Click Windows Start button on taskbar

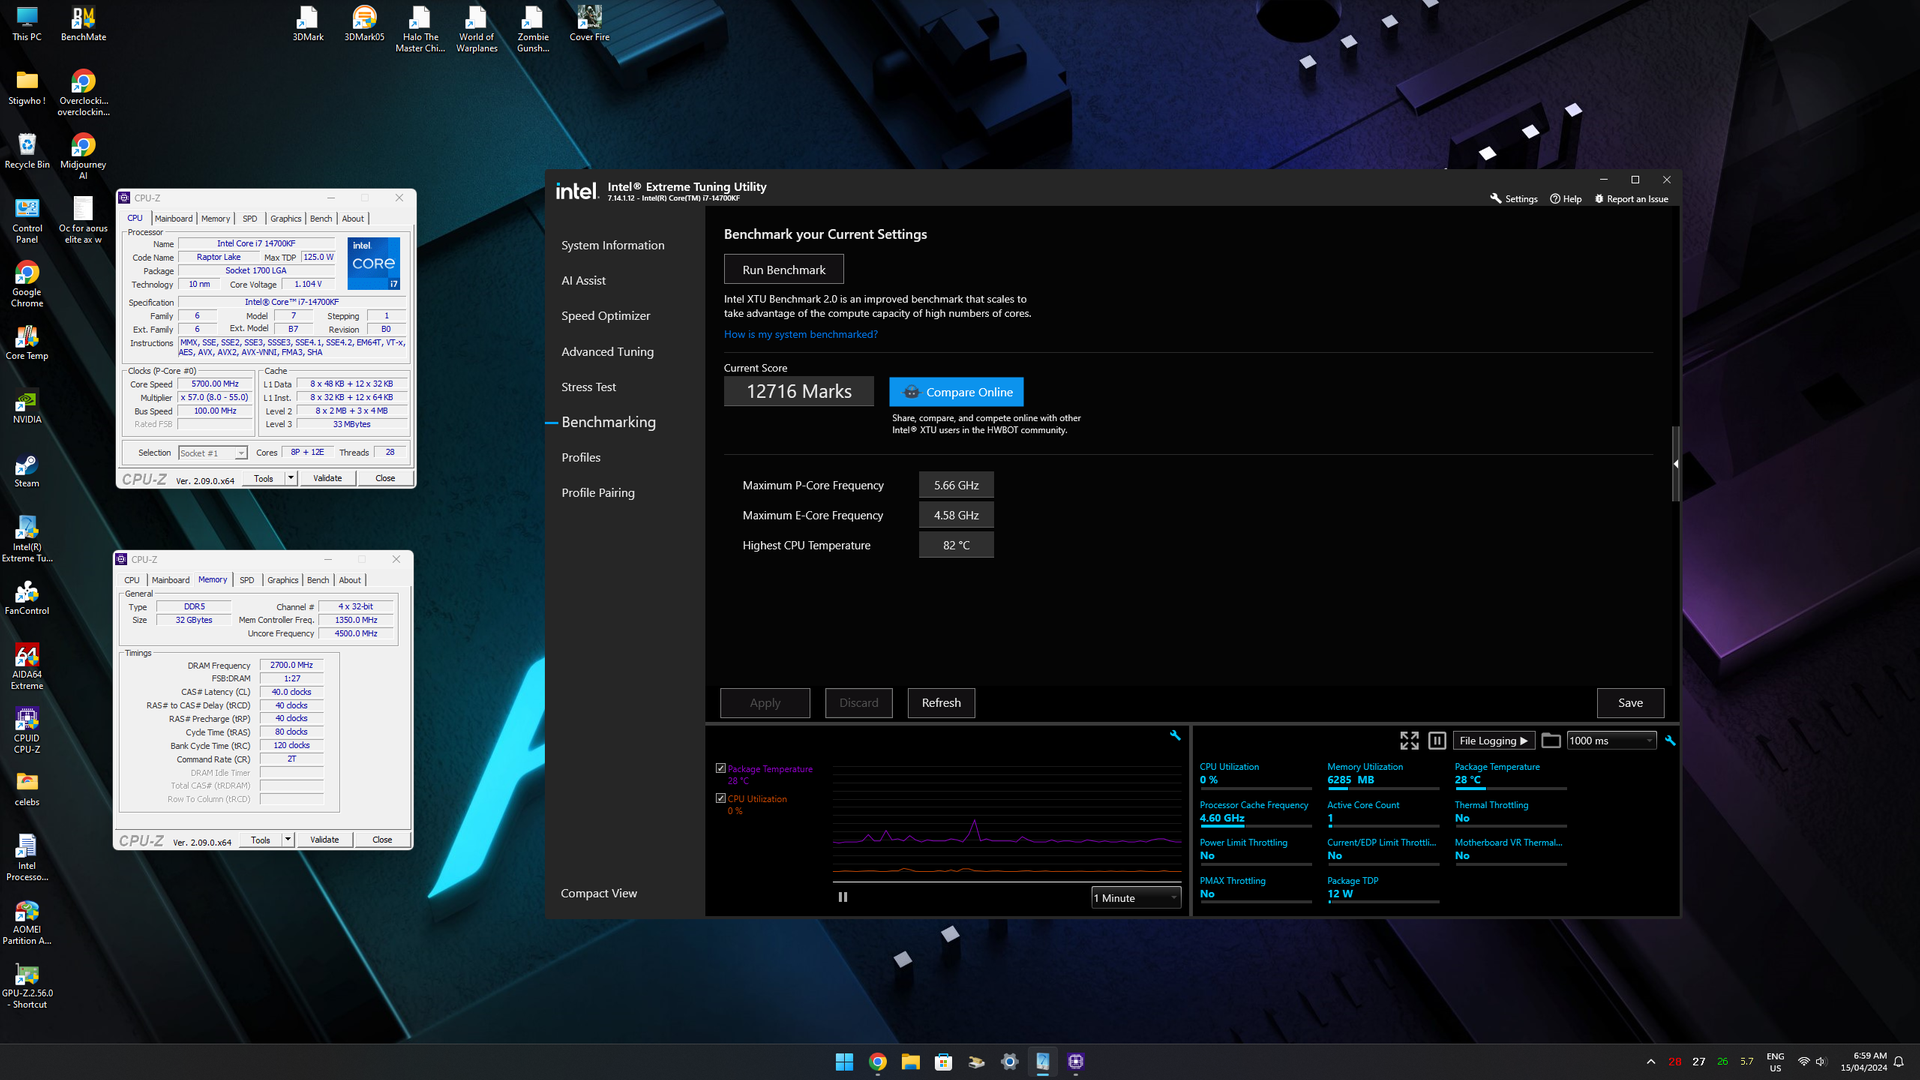click(x=844, y=1062)
